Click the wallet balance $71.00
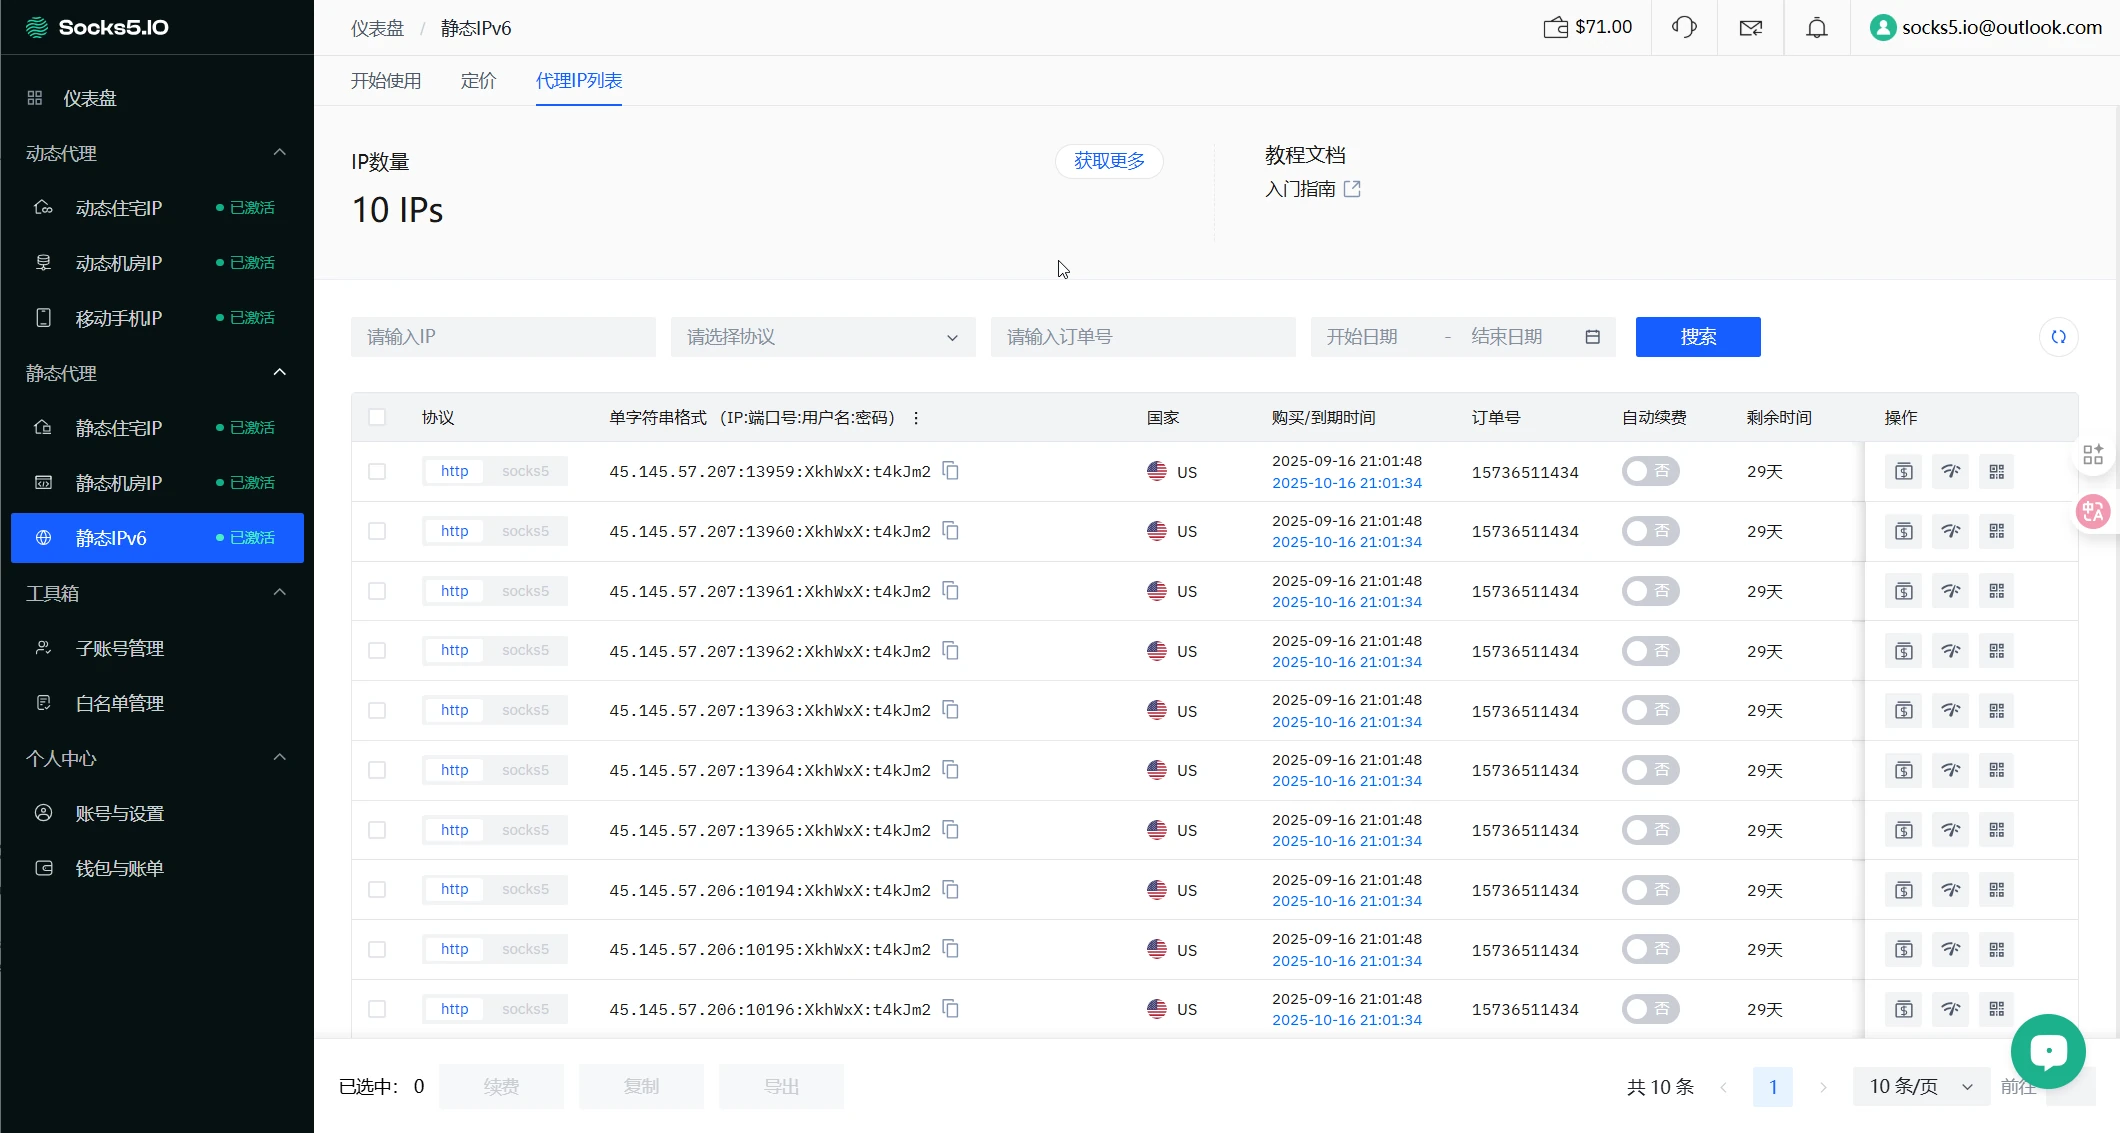 [1588, 27]
